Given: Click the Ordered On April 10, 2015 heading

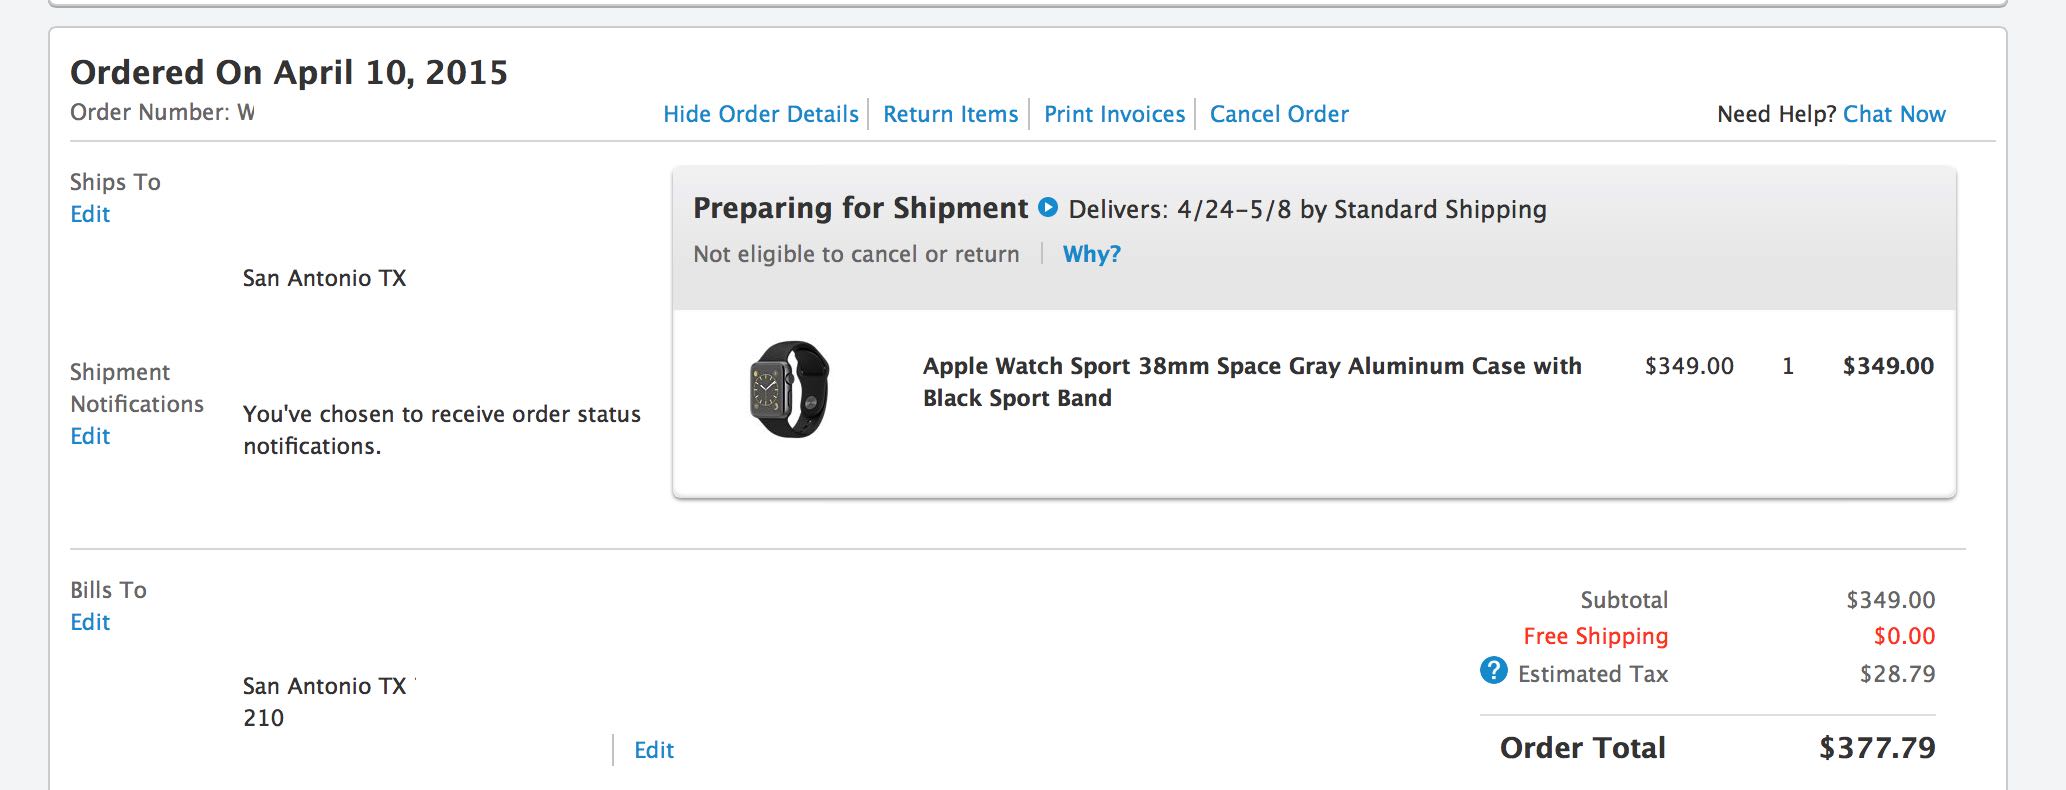Looking at the screenshot, I should (289, 72).
